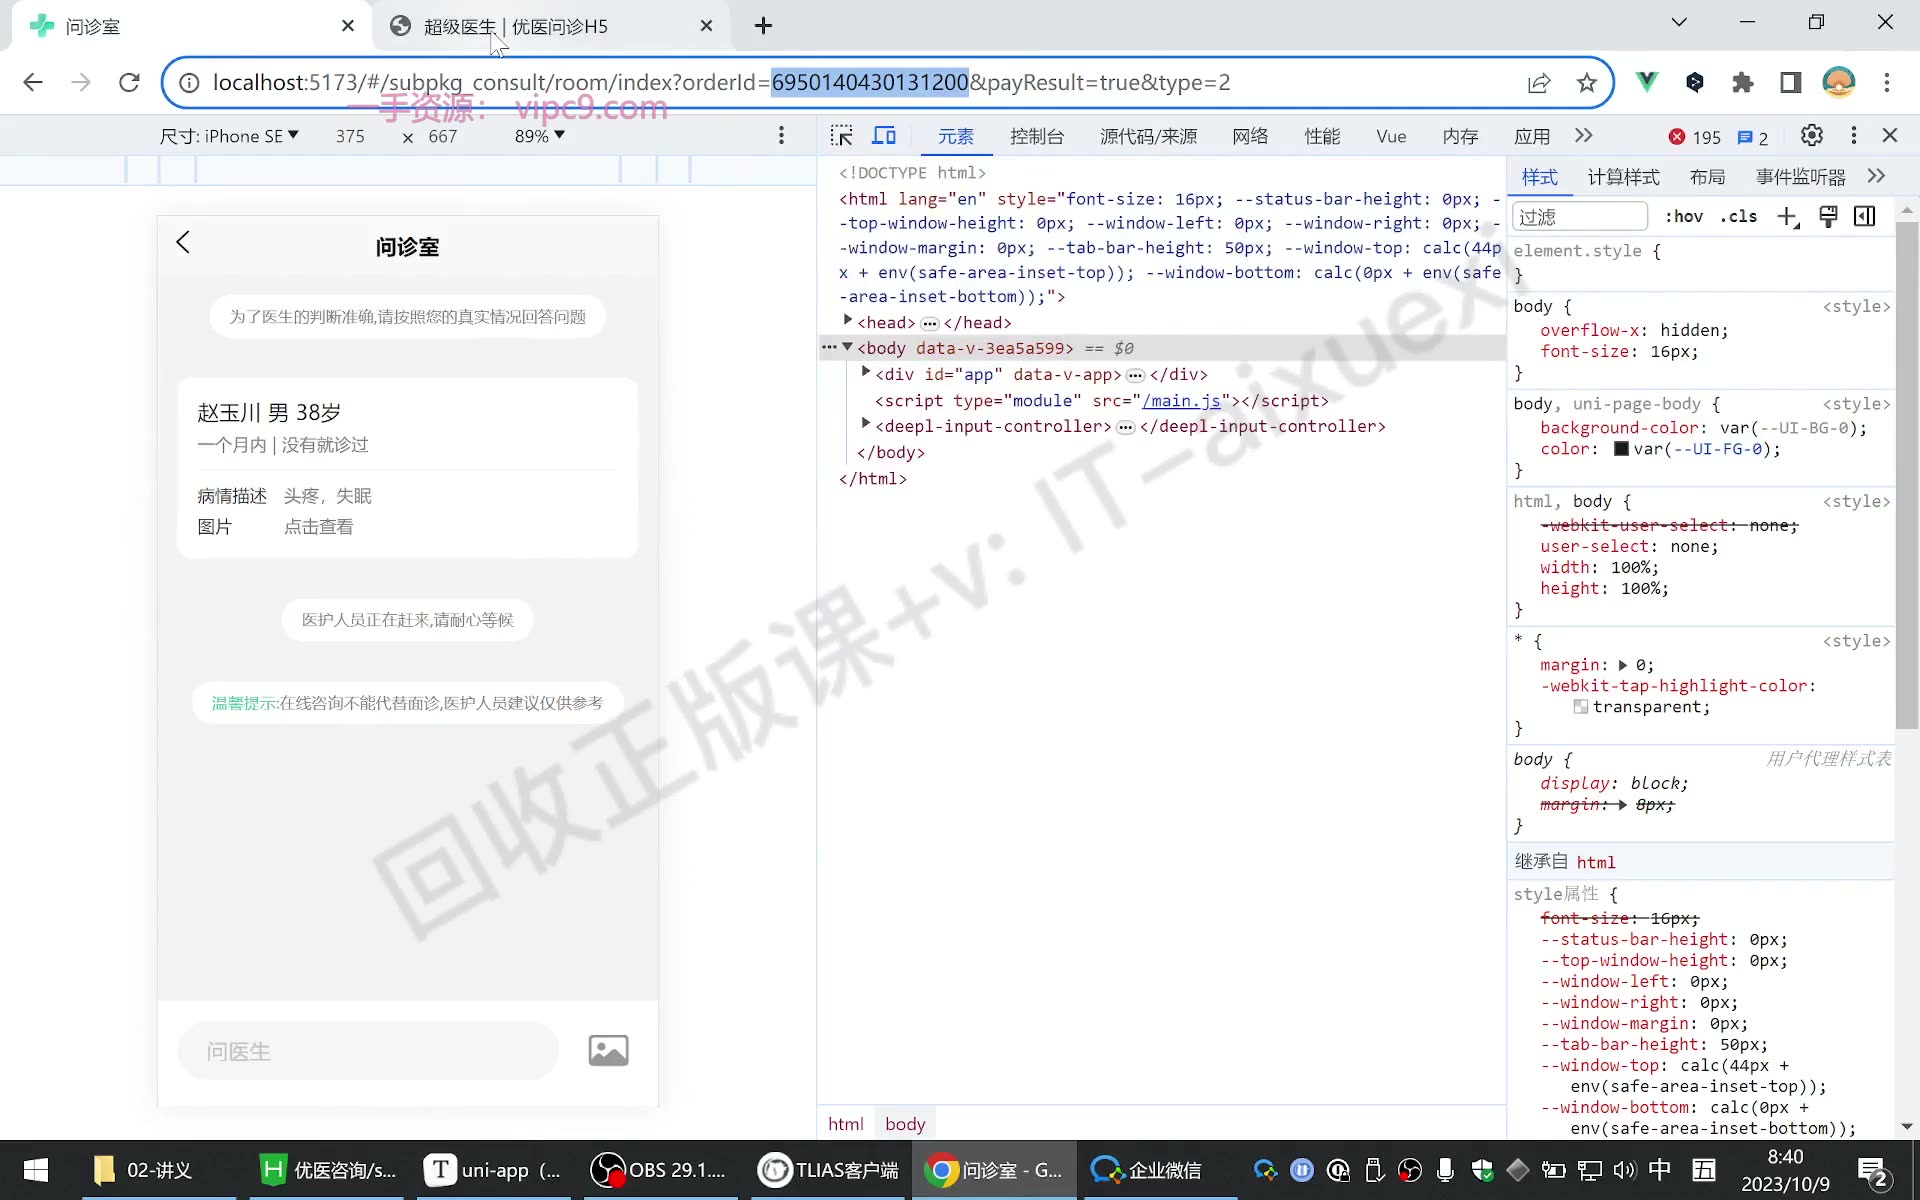Click the new style rule plus icon

pyautogui.click(x=1788, y=217)
